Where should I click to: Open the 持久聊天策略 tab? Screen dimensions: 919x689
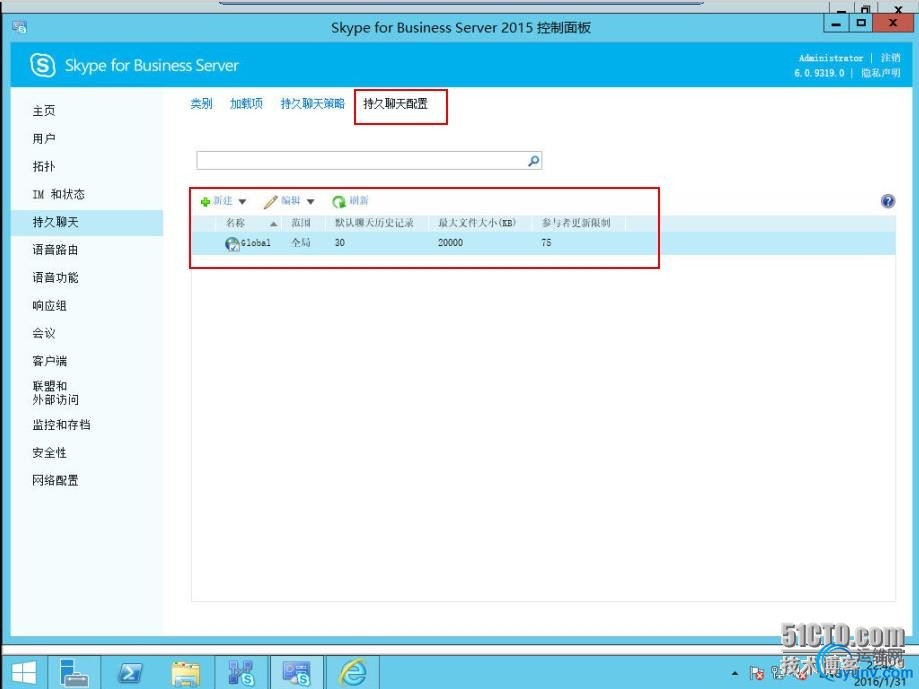[312, 104]
